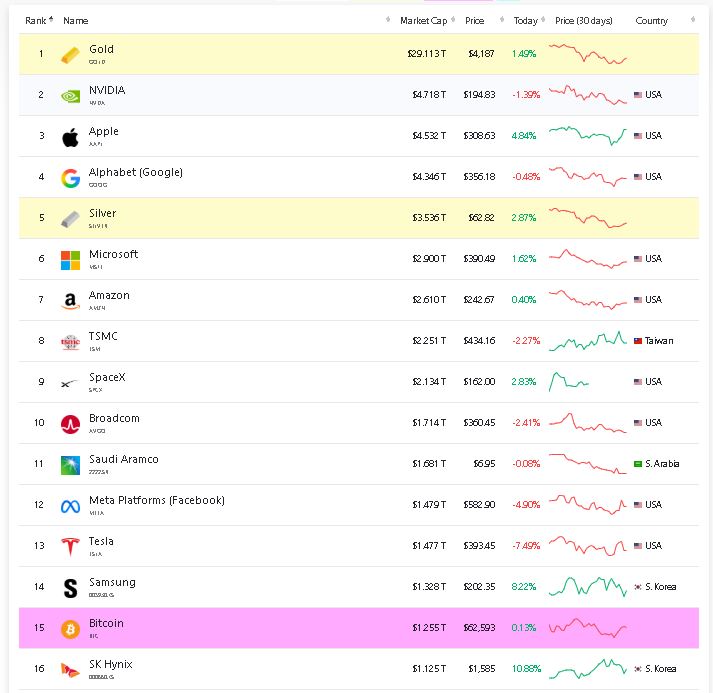Screen dimensions: 713x693
Task: Click the Gold bar icon
Action: click(x=70, y=55)
